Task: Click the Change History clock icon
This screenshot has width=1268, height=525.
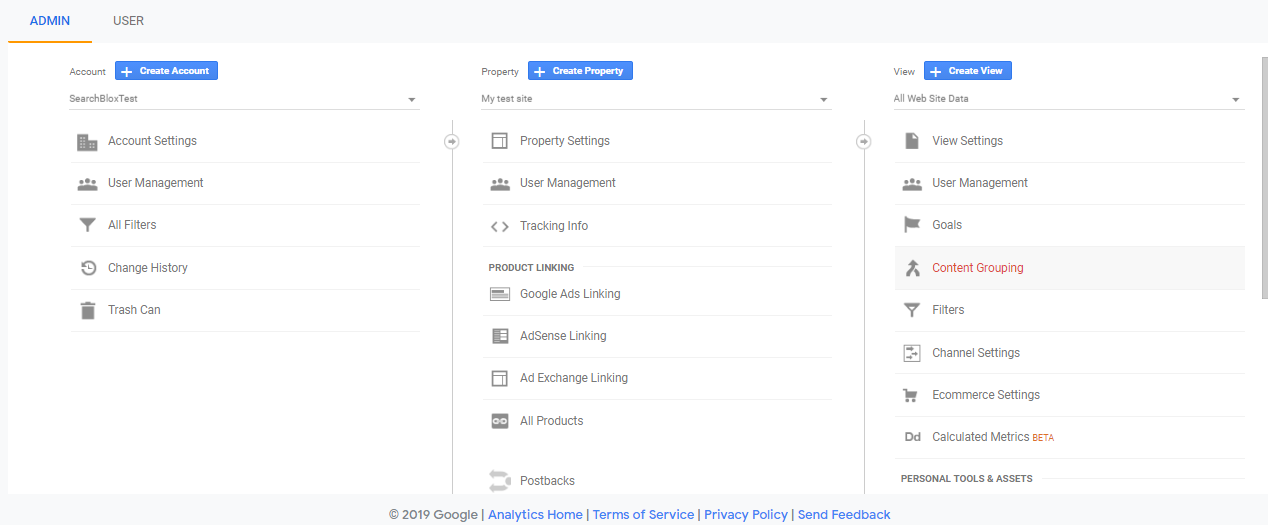Action: pyautogui.click(x=88, y=268)
